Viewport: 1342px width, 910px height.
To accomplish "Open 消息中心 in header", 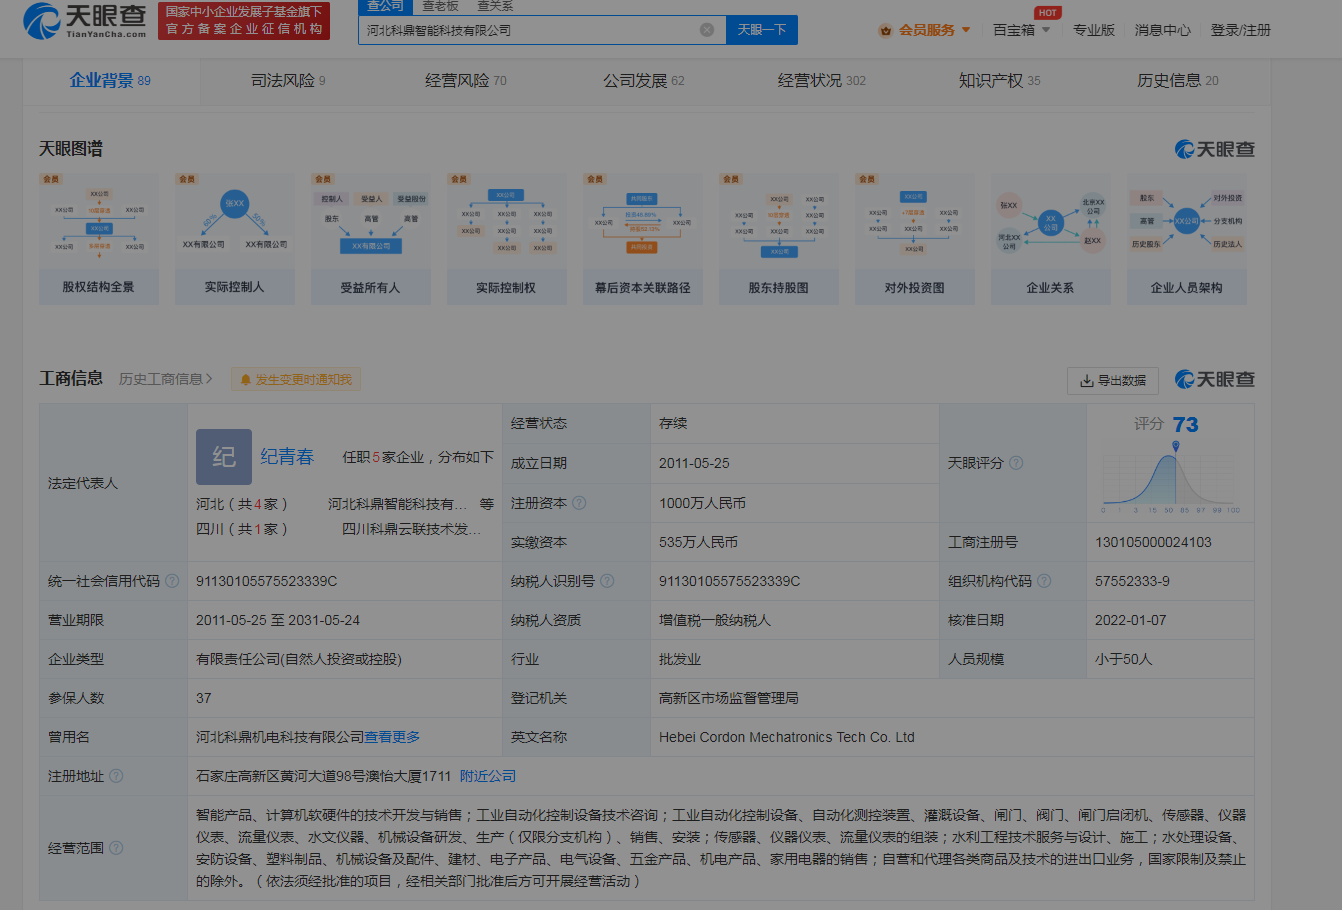I will pyautogui.click(x=1162, y=30).
